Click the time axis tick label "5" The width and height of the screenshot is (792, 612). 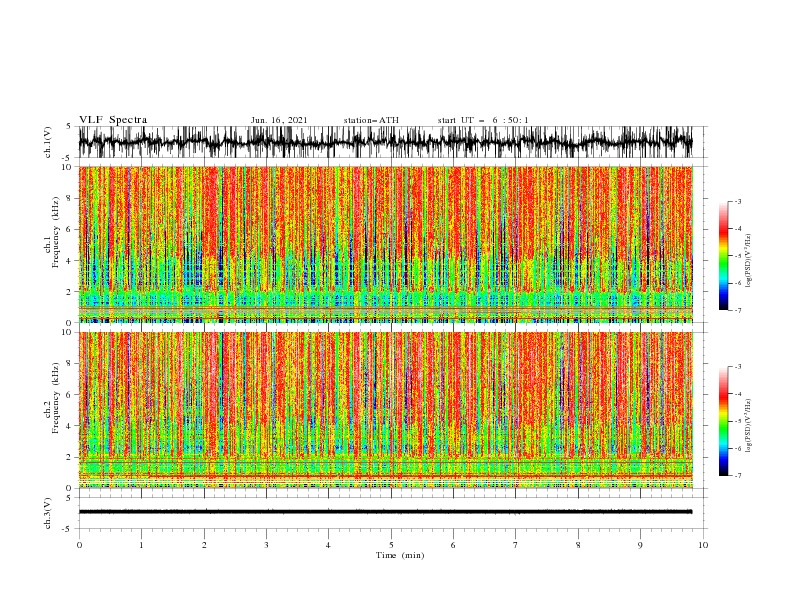tap(391, 545)
